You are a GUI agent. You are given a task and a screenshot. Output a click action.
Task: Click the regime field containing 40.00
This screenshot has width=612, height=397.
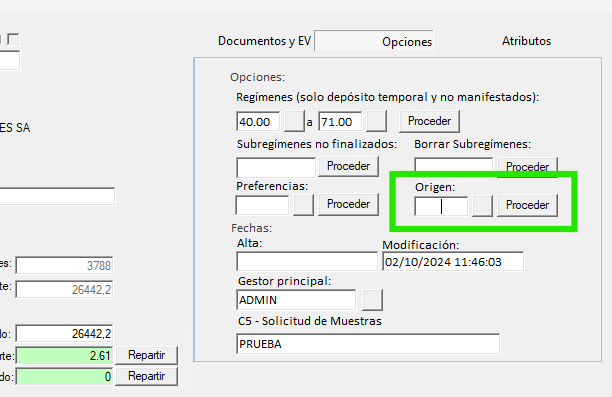pyautogui.click(x=258, y=122)
